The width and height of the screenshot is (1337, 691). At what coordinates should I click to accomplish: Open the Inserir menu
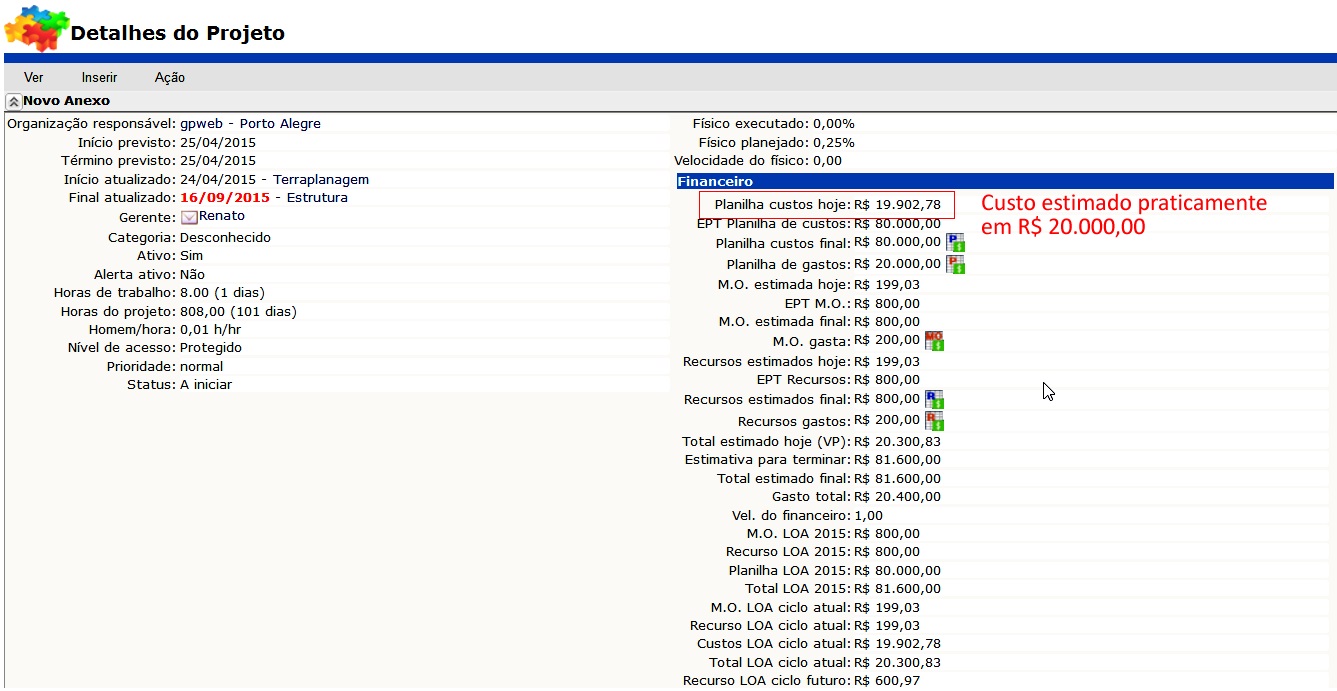(x=99, y=78)
